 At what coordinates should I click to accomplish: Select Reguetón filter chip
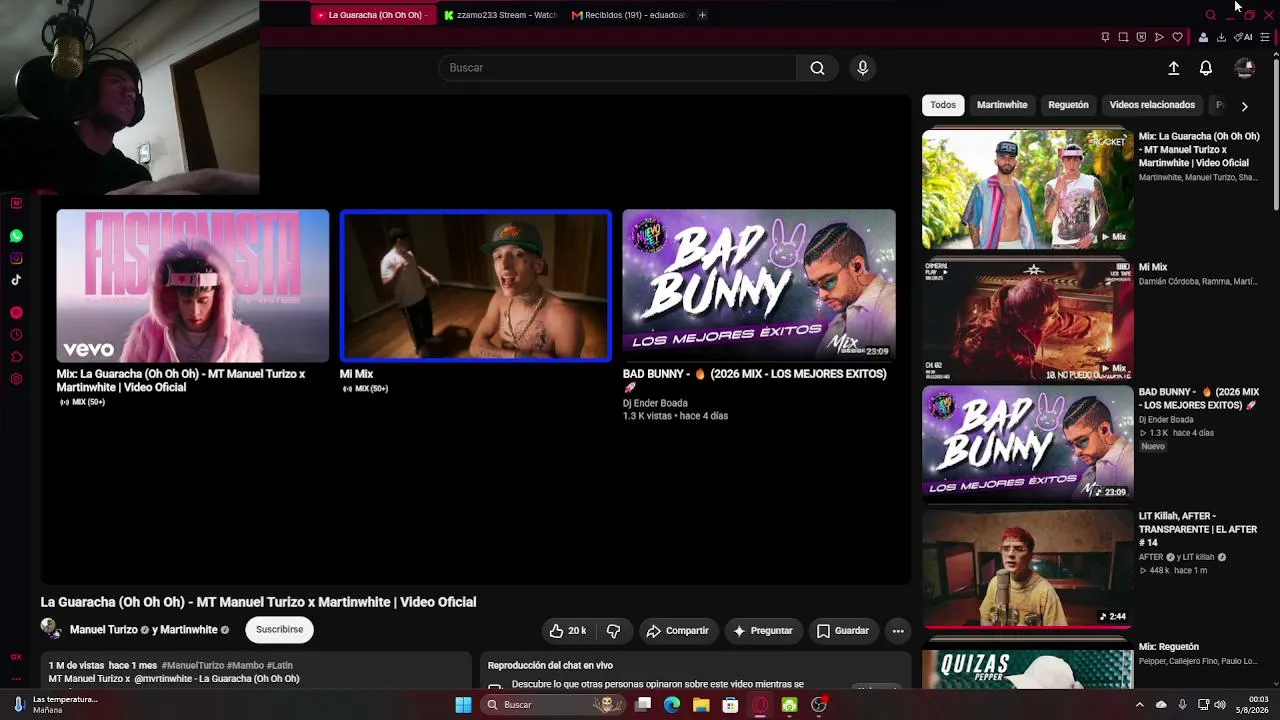tap(1068, 105)
